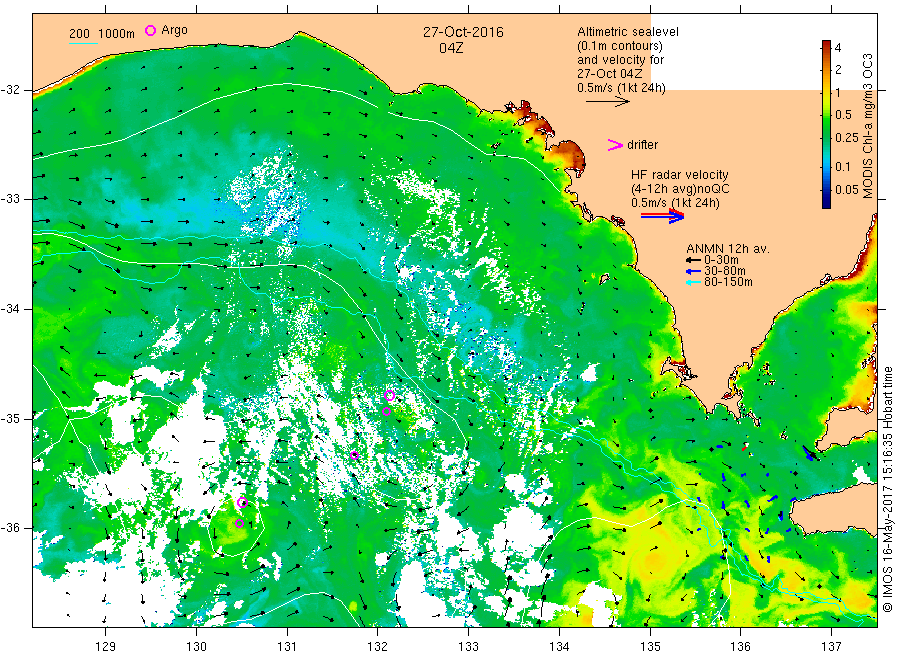Select the isolated Argo float marker near 131.7E 35.3S
900x660 pixels.
(354, 456)
